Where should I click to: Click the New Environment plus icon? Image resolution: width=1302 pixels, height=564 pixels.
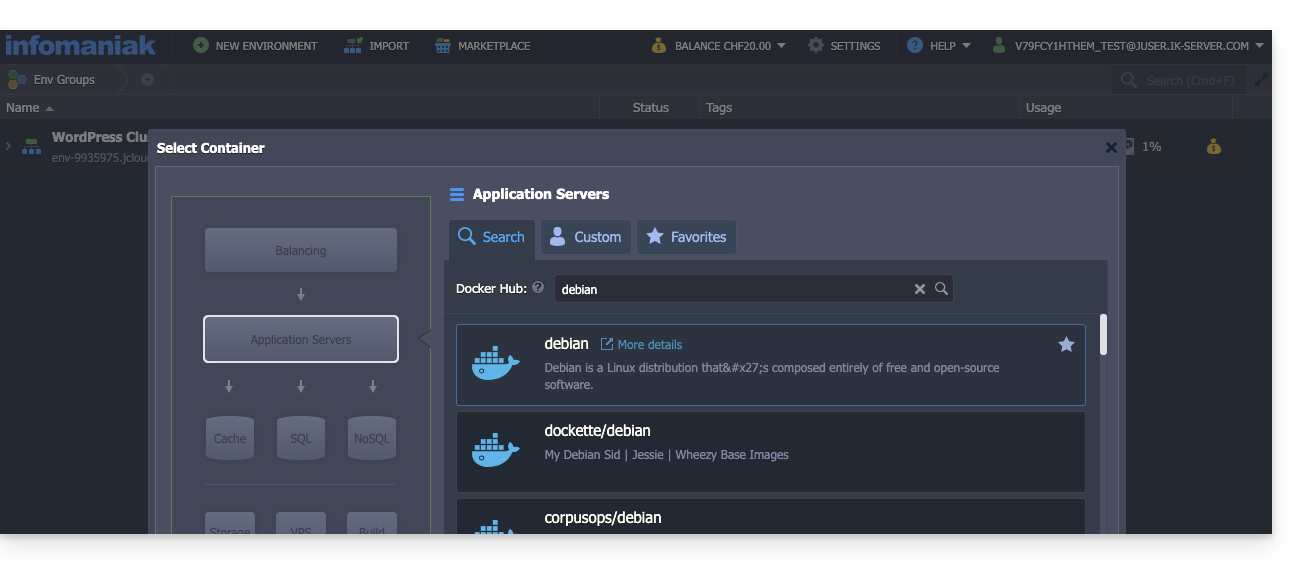[x=201, y=46]
